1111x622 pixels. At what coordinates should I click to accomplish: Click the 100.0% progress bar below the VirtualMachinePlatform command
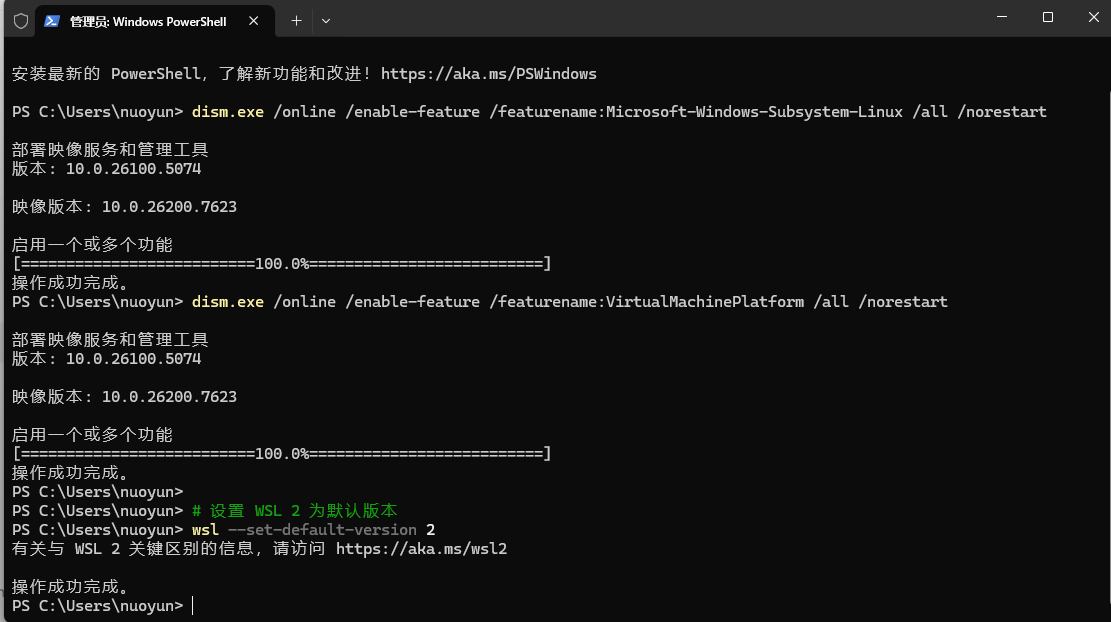click(281, 453)
